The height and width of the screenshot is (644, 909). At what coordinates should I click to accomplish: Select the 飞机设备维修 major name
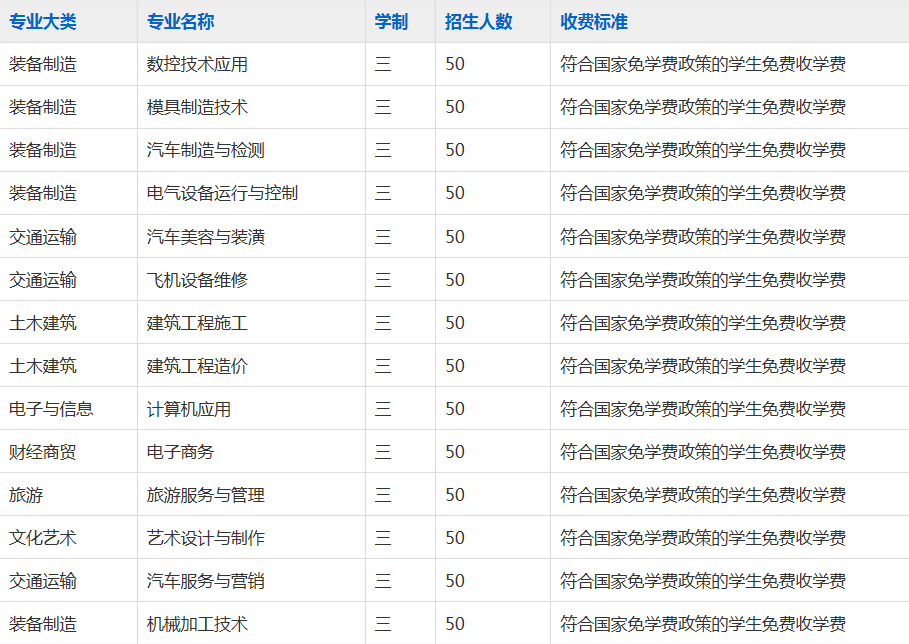point(197,279)
